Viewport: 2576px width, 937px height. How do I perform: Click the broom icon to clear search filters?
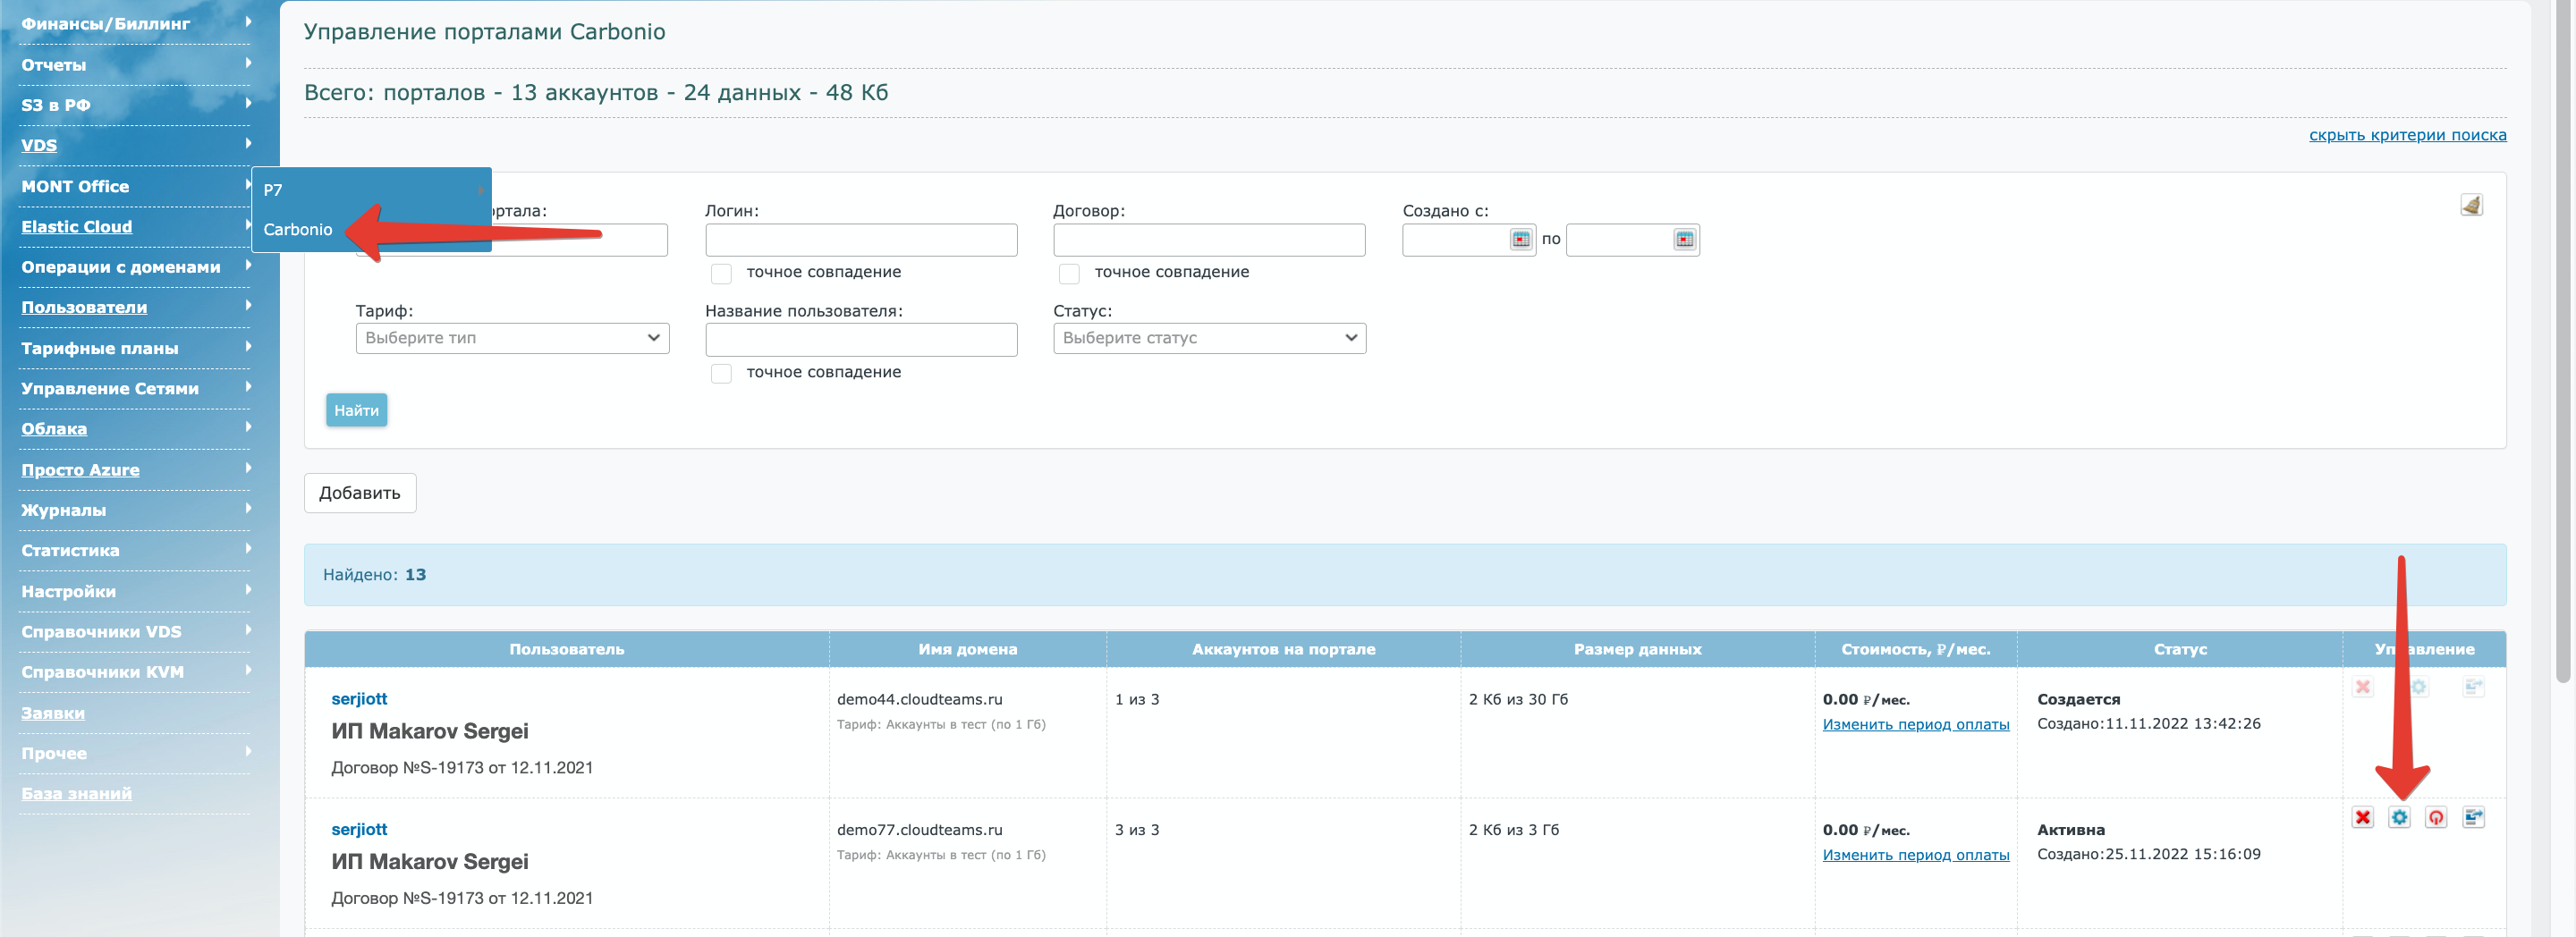(2471, 205)
